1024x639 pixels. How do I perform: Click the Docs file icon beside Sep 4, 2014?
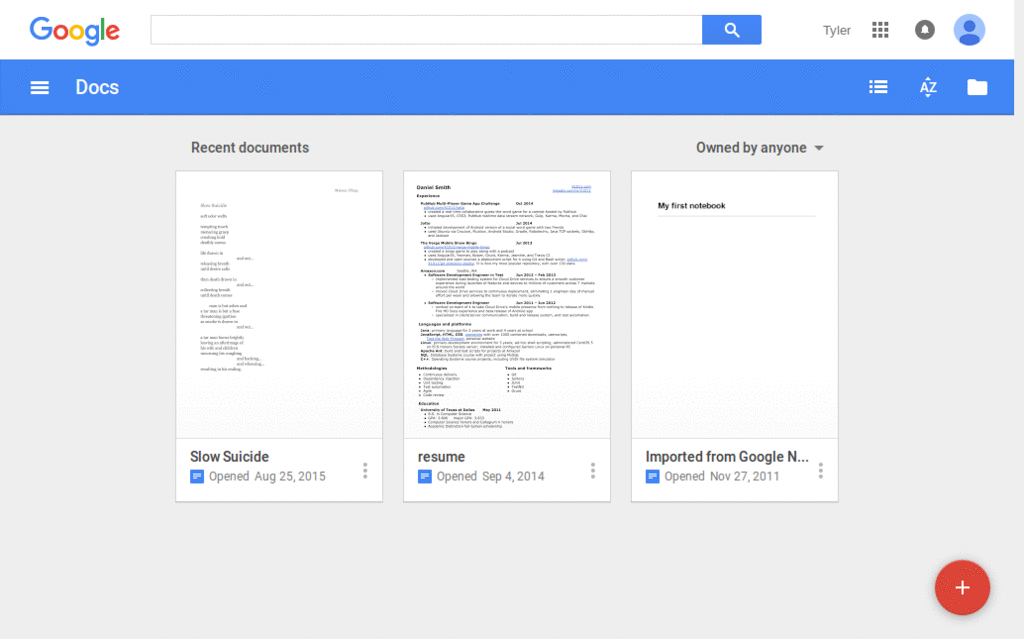[424, 476]
